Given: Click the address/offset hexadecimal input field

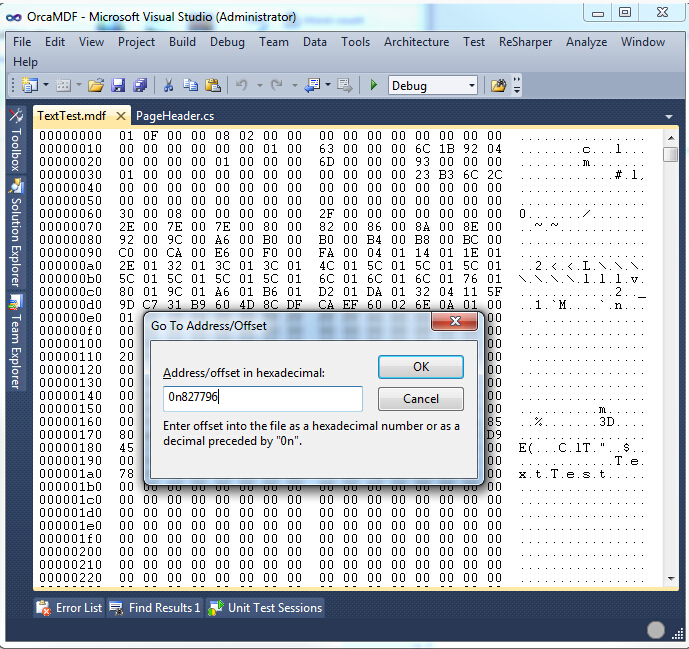Looking at the screenshot, I should [x=263, y=398].
